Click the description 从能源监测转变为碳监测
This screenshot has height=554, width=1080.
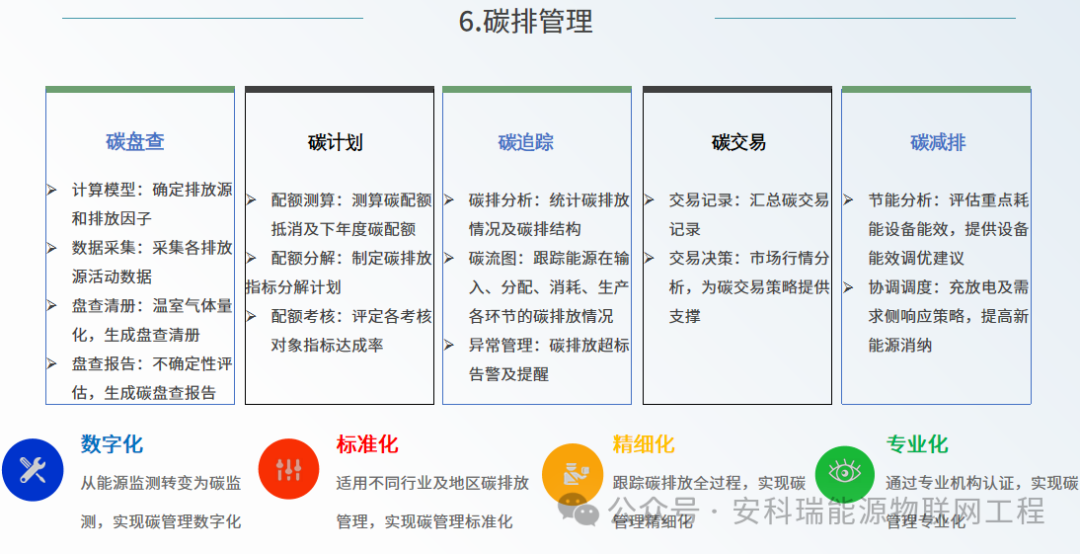point(161,502)
